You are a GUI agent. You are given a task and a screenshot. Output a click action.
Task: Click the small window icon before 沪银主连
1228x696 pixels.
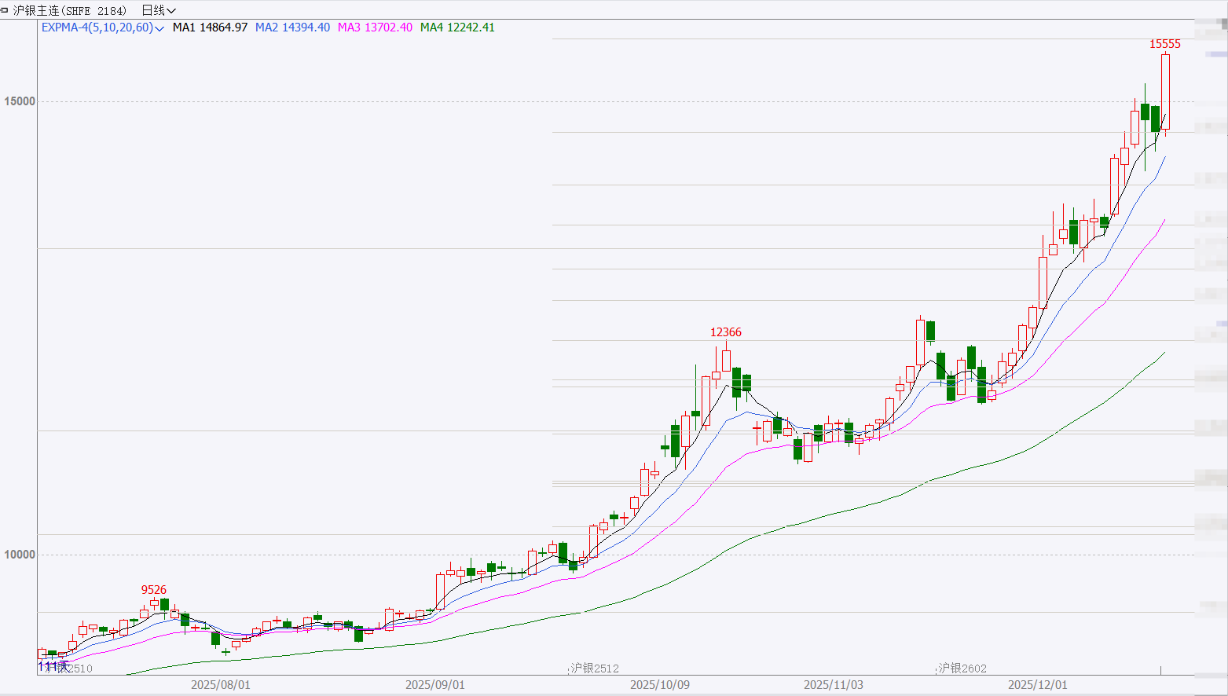click(6, 10)
